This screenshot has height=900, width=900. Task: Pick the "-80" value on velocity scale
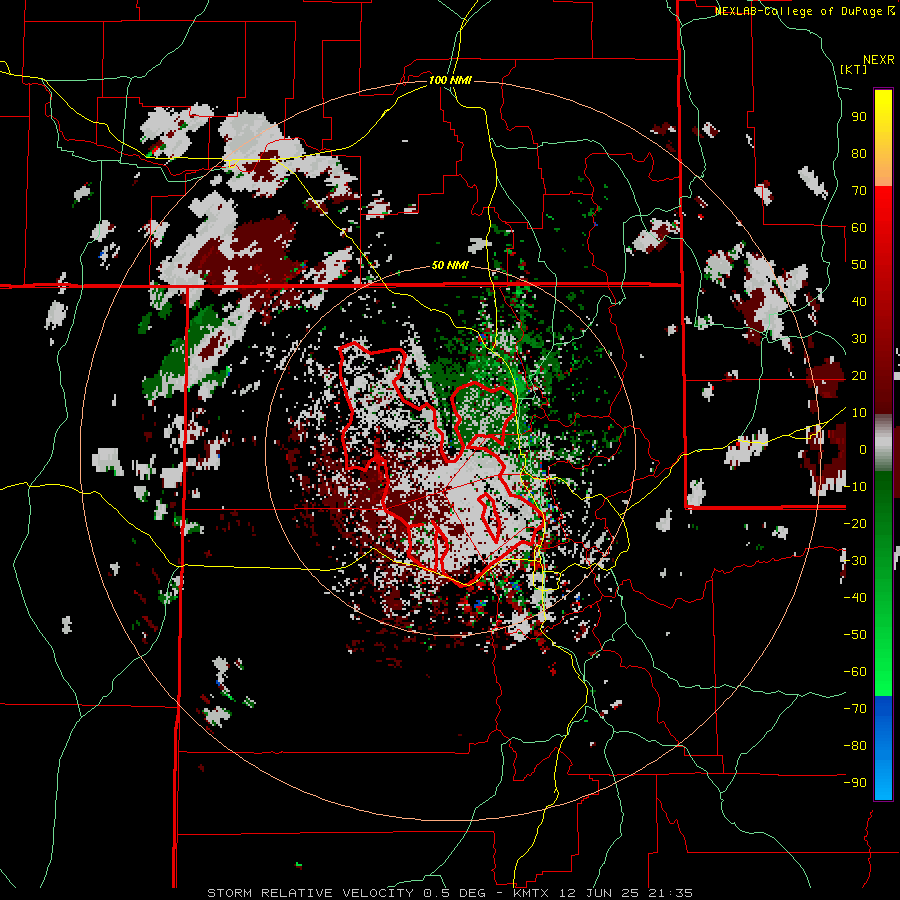click(855, 746)
